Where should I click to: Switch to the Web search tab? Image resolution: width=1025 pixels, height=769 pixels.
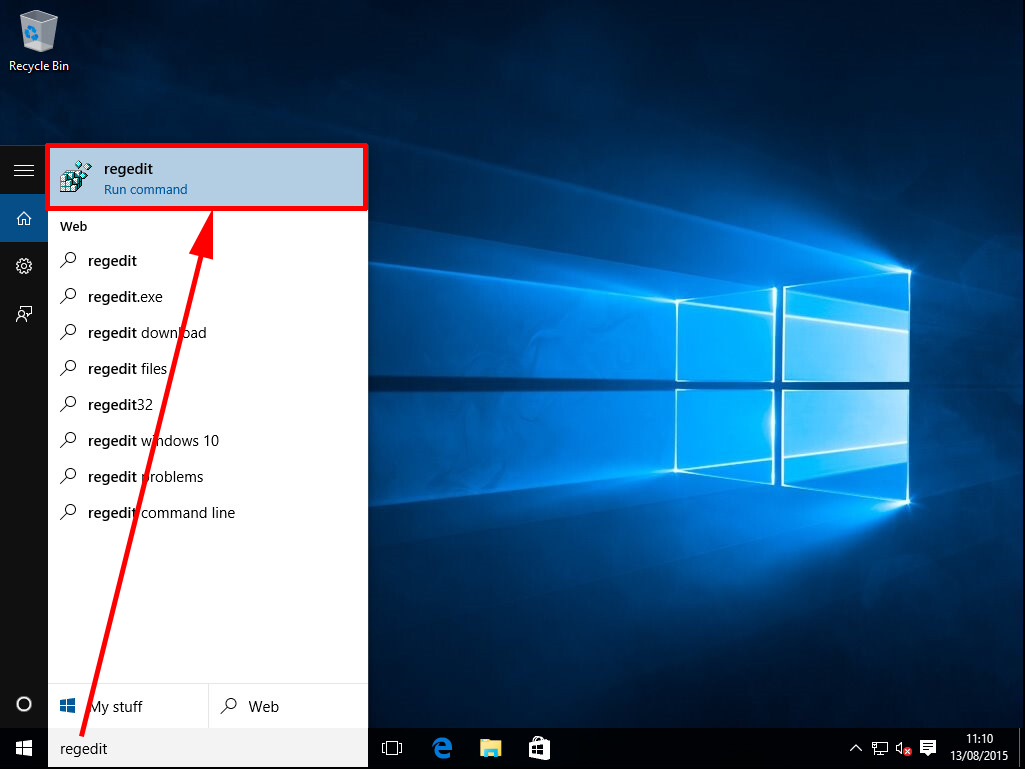(288, 706)
